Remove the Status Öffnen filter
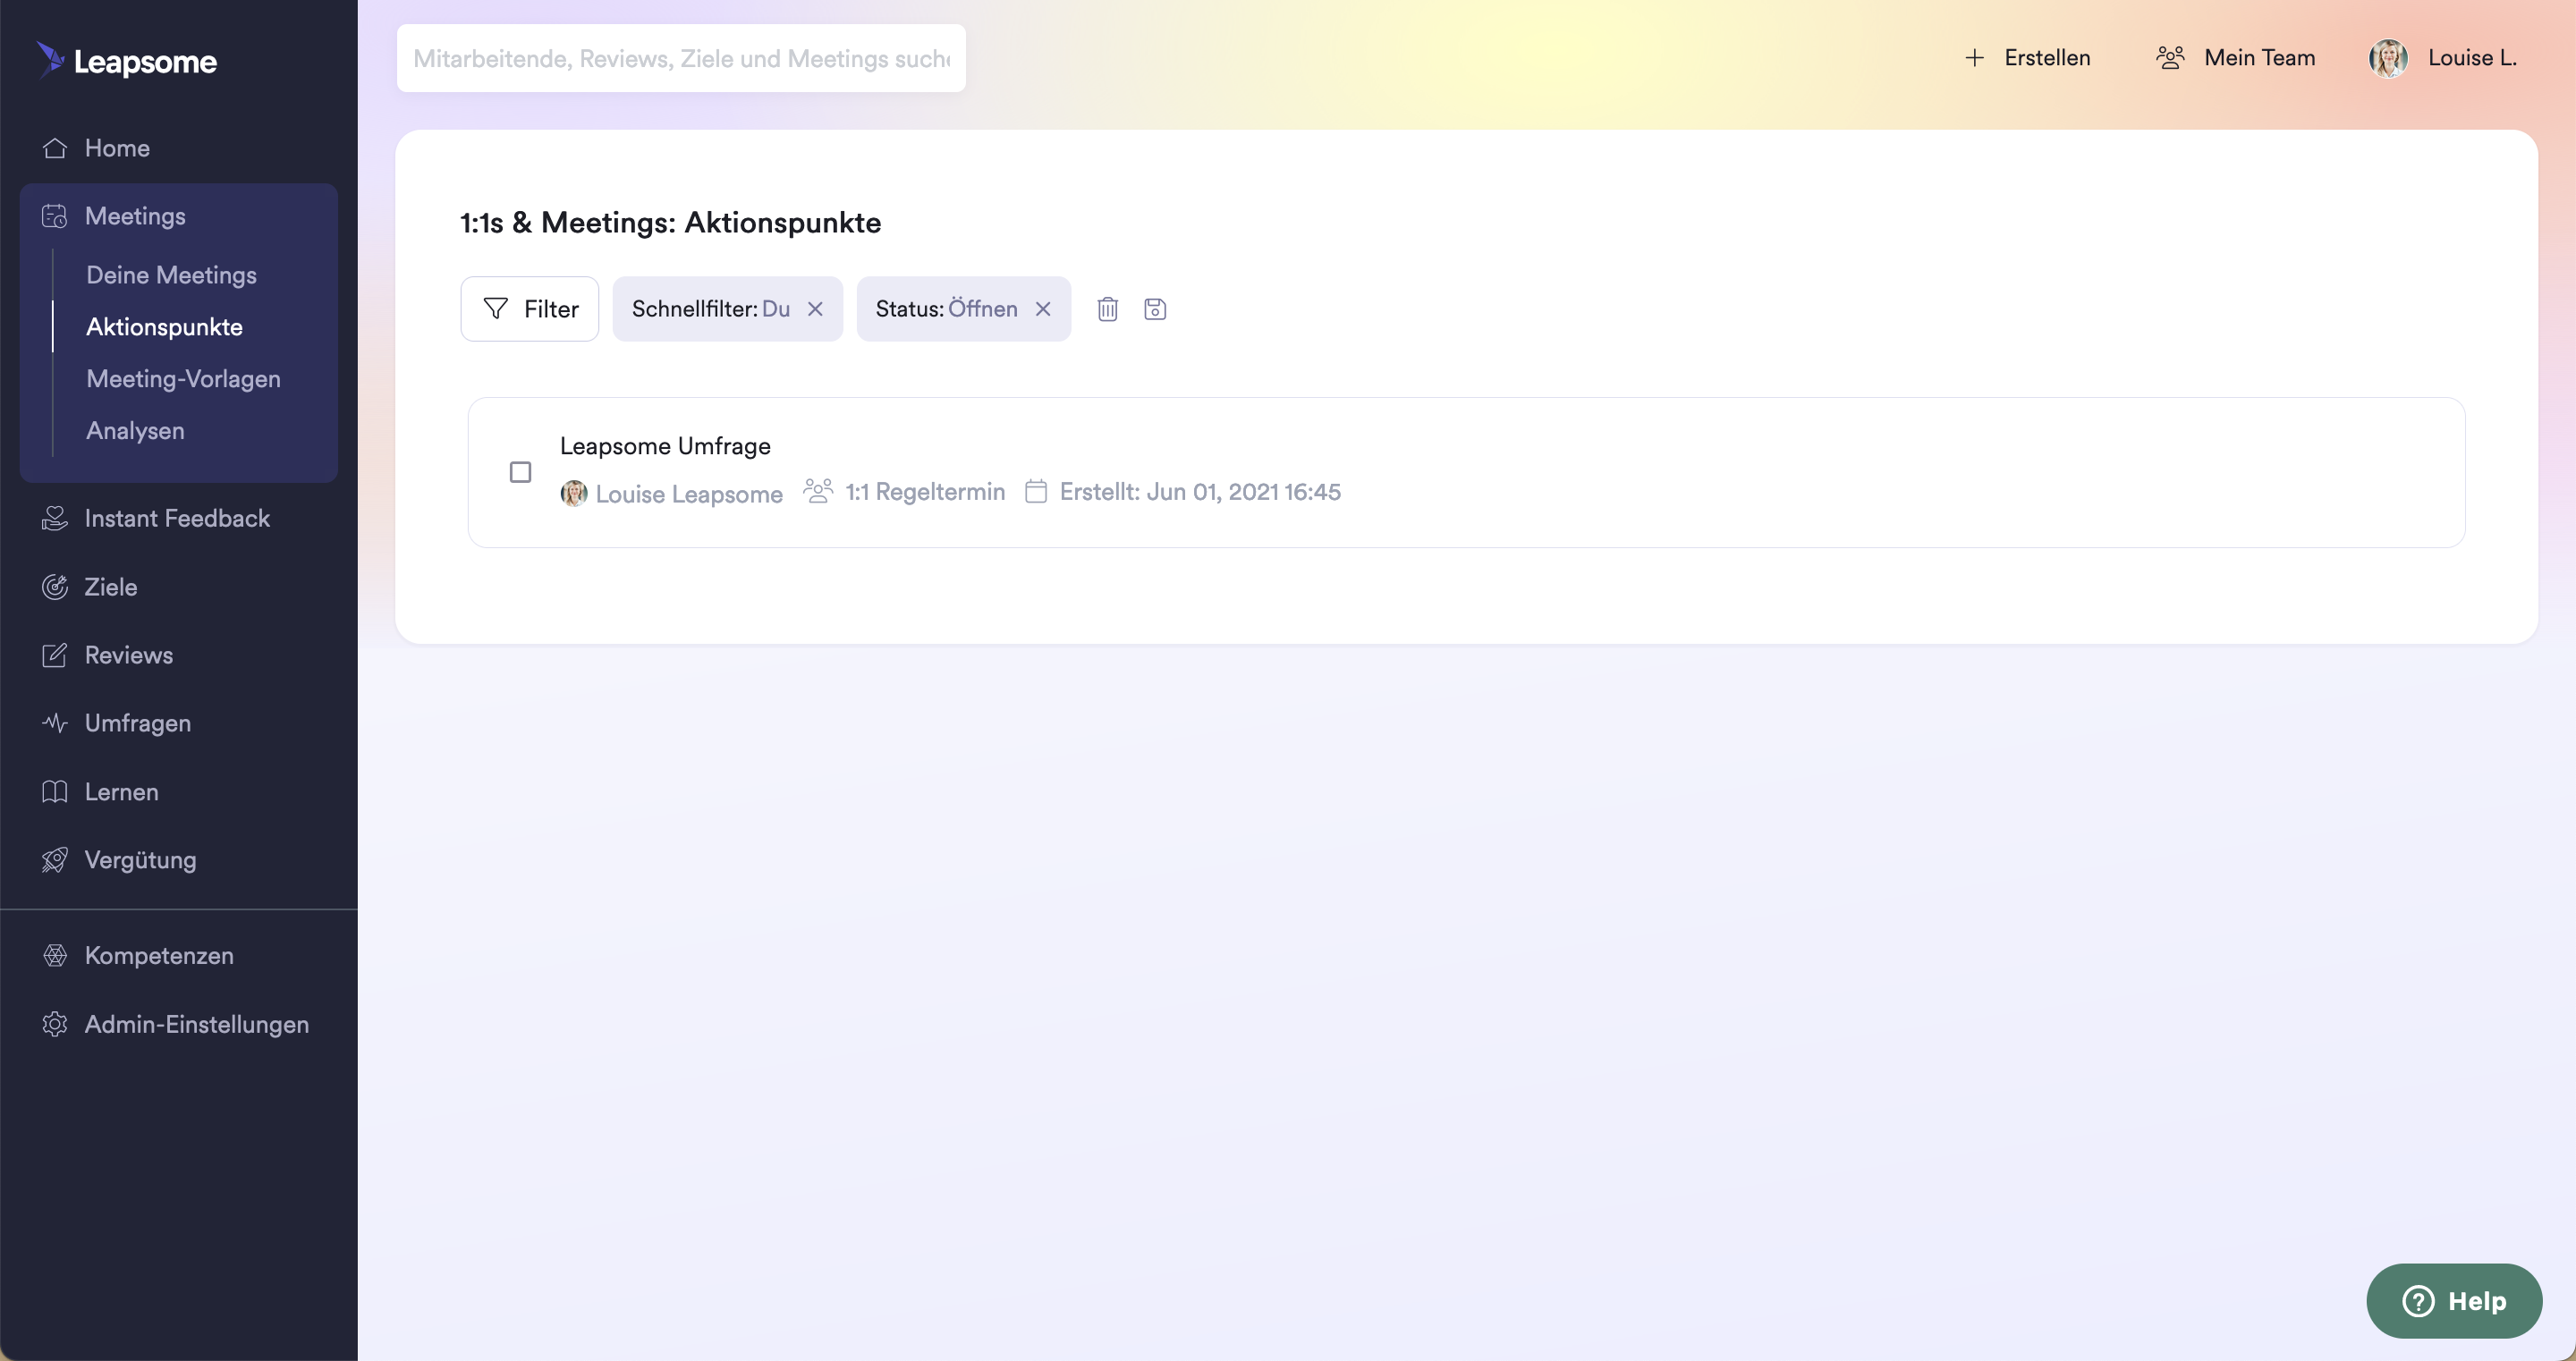 (x=1043, y=309)
